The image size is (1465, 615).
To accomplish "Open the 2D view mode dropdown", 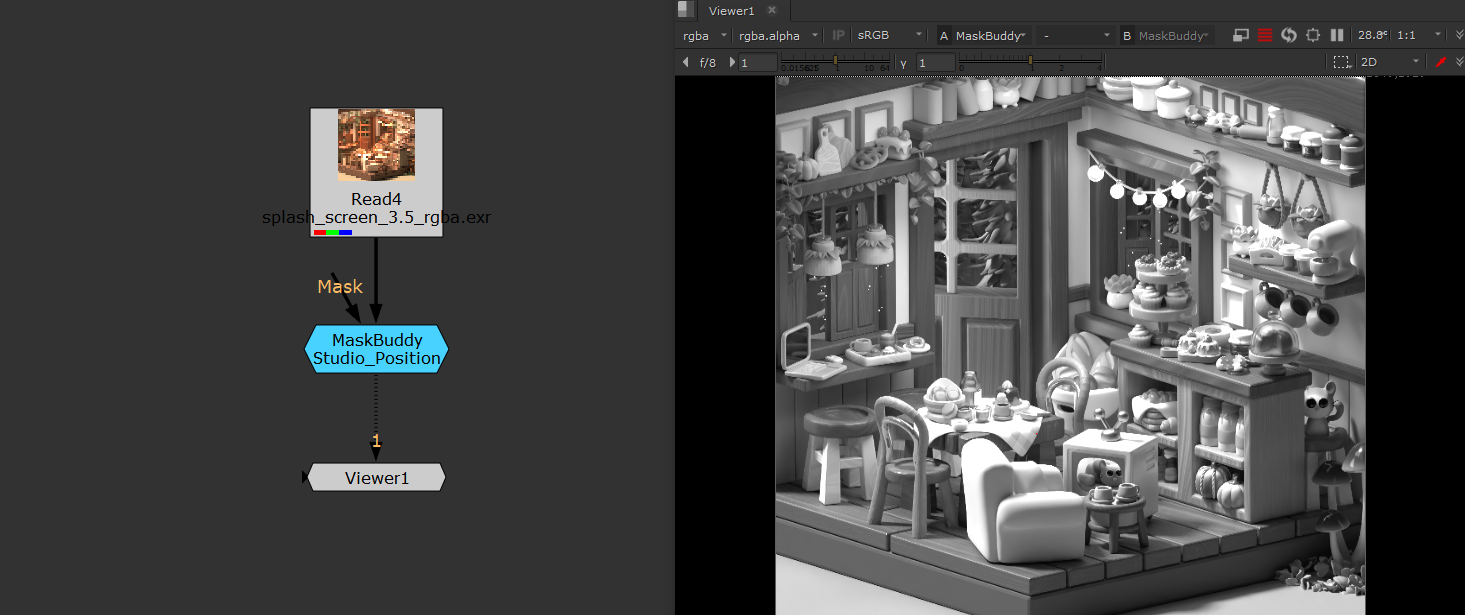I will point(1383,61).
